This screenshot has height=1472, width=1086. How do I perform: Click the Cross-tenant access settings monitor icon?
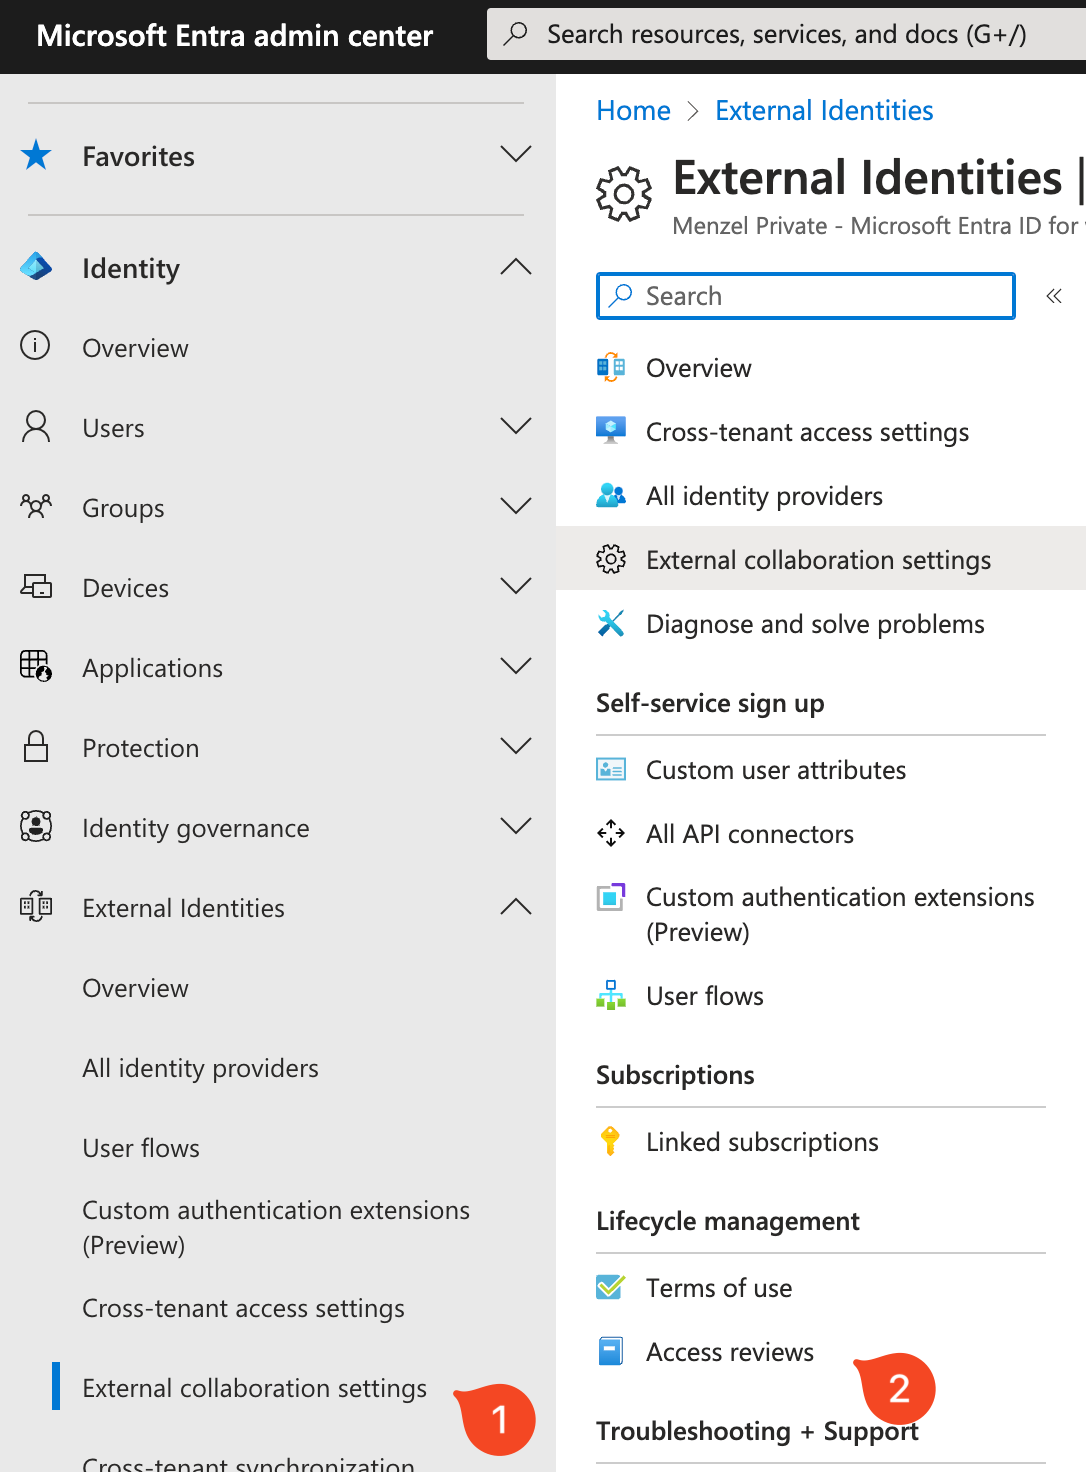tap(610, 431)
